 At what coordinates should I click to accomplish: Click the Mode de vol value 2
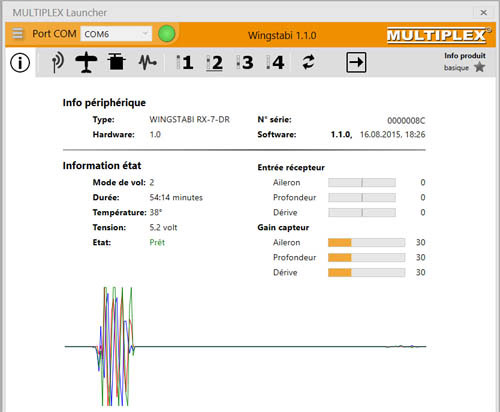point(152,182)
